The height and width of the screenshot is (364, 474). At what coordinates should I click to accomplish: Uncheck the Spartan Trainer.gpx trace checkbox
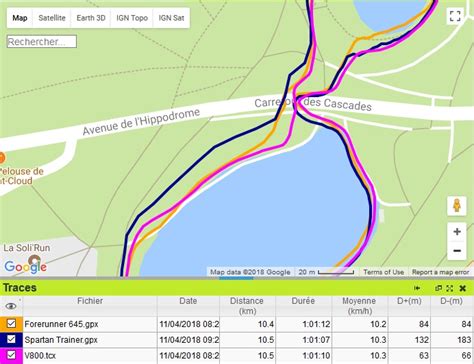point(11,339)
